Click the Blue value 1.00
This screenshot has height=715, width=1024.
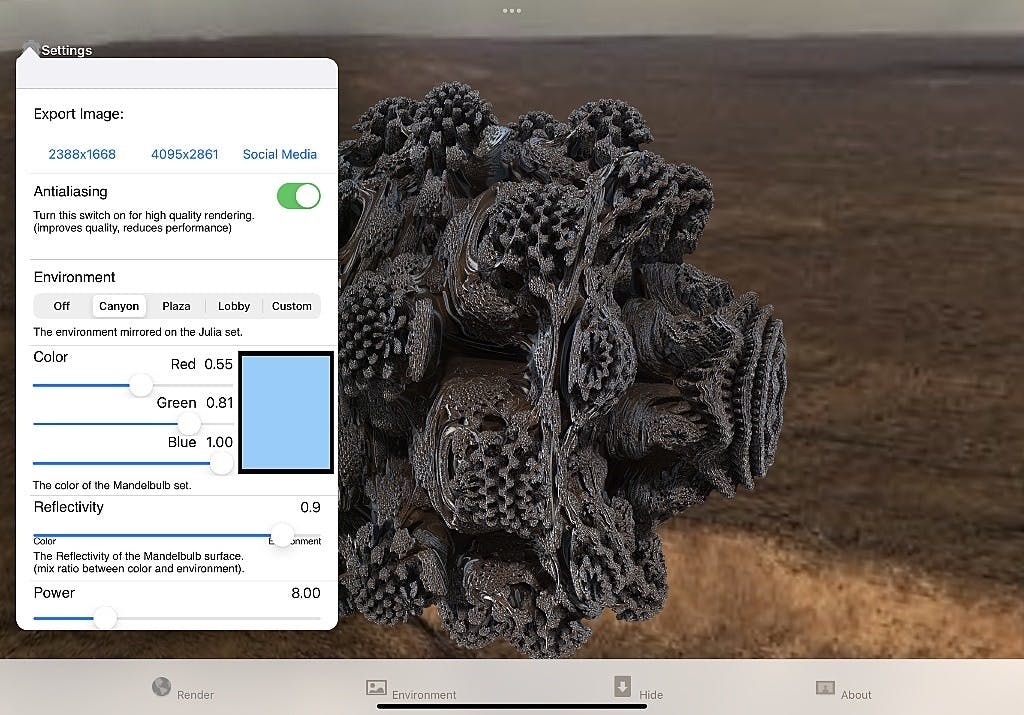pos(219,442)
